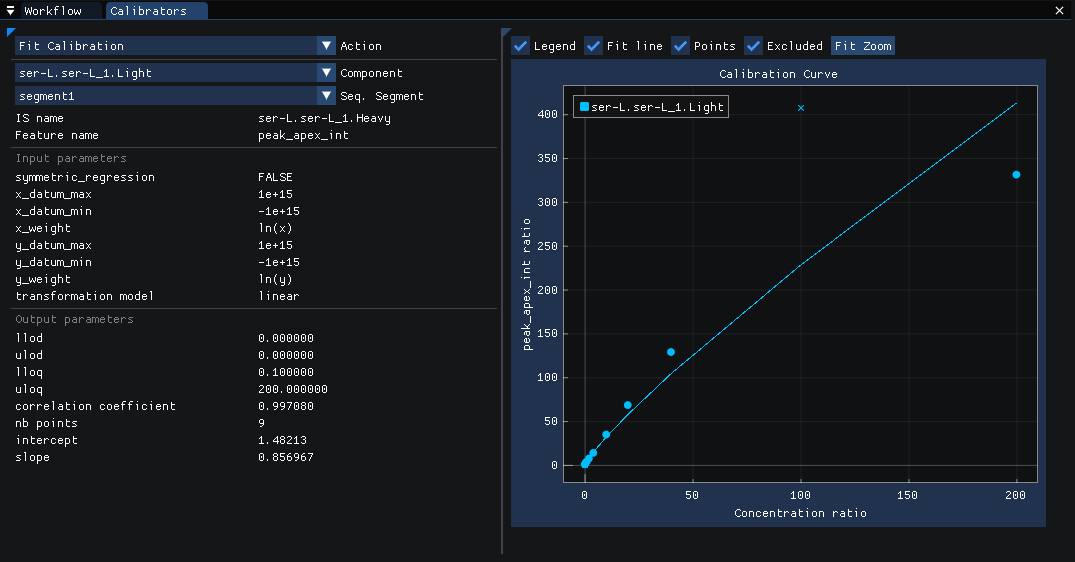The height and width of the screenshot is (562, 1075).
Task: Select the data point near concentration 20
Action: click(x=627, y=405)
